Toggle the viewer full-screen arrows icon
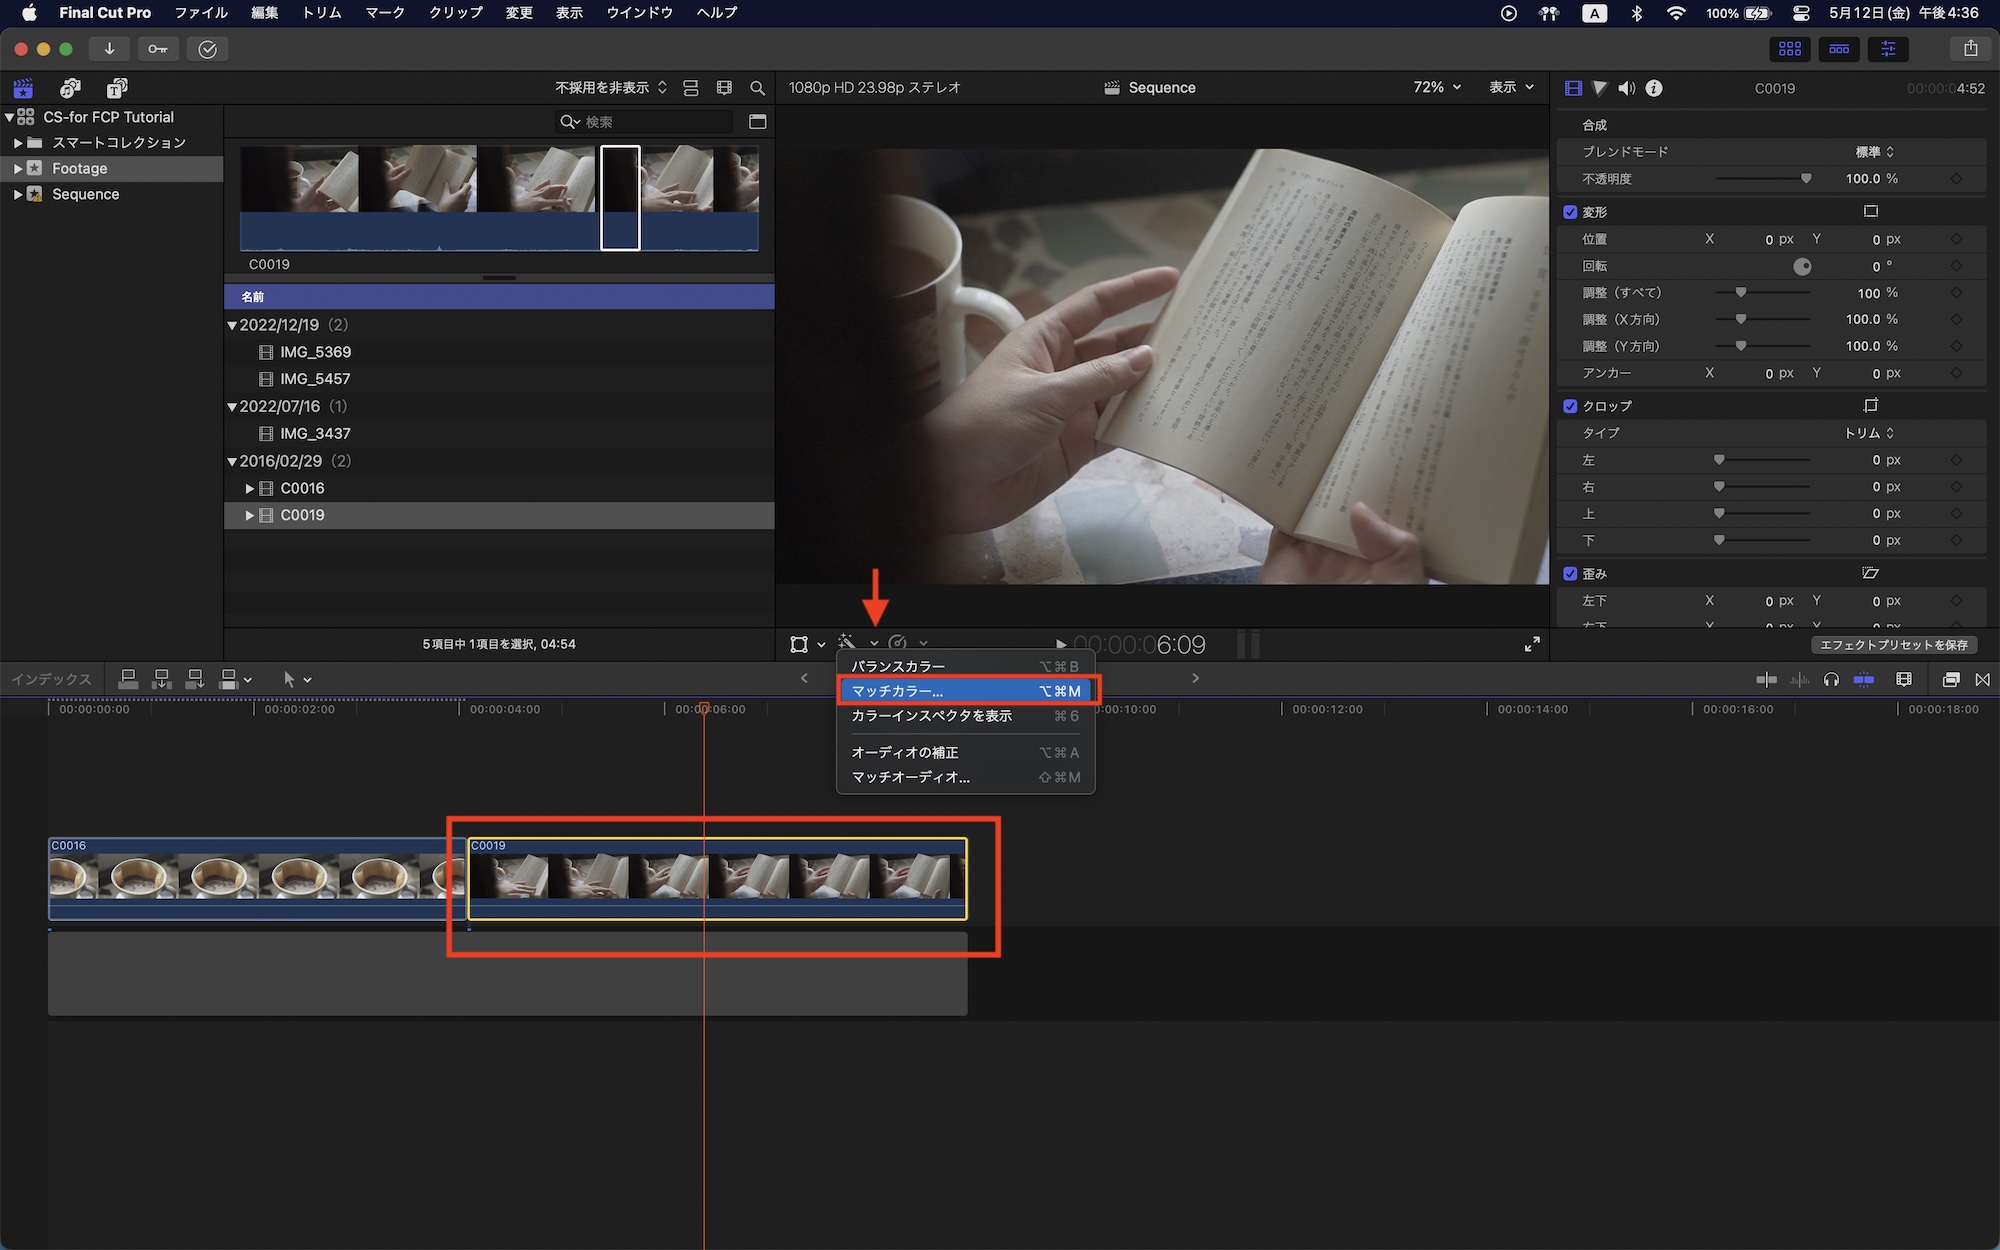The width and height of the screenshot is (2000, 1250). [1532, 644]
